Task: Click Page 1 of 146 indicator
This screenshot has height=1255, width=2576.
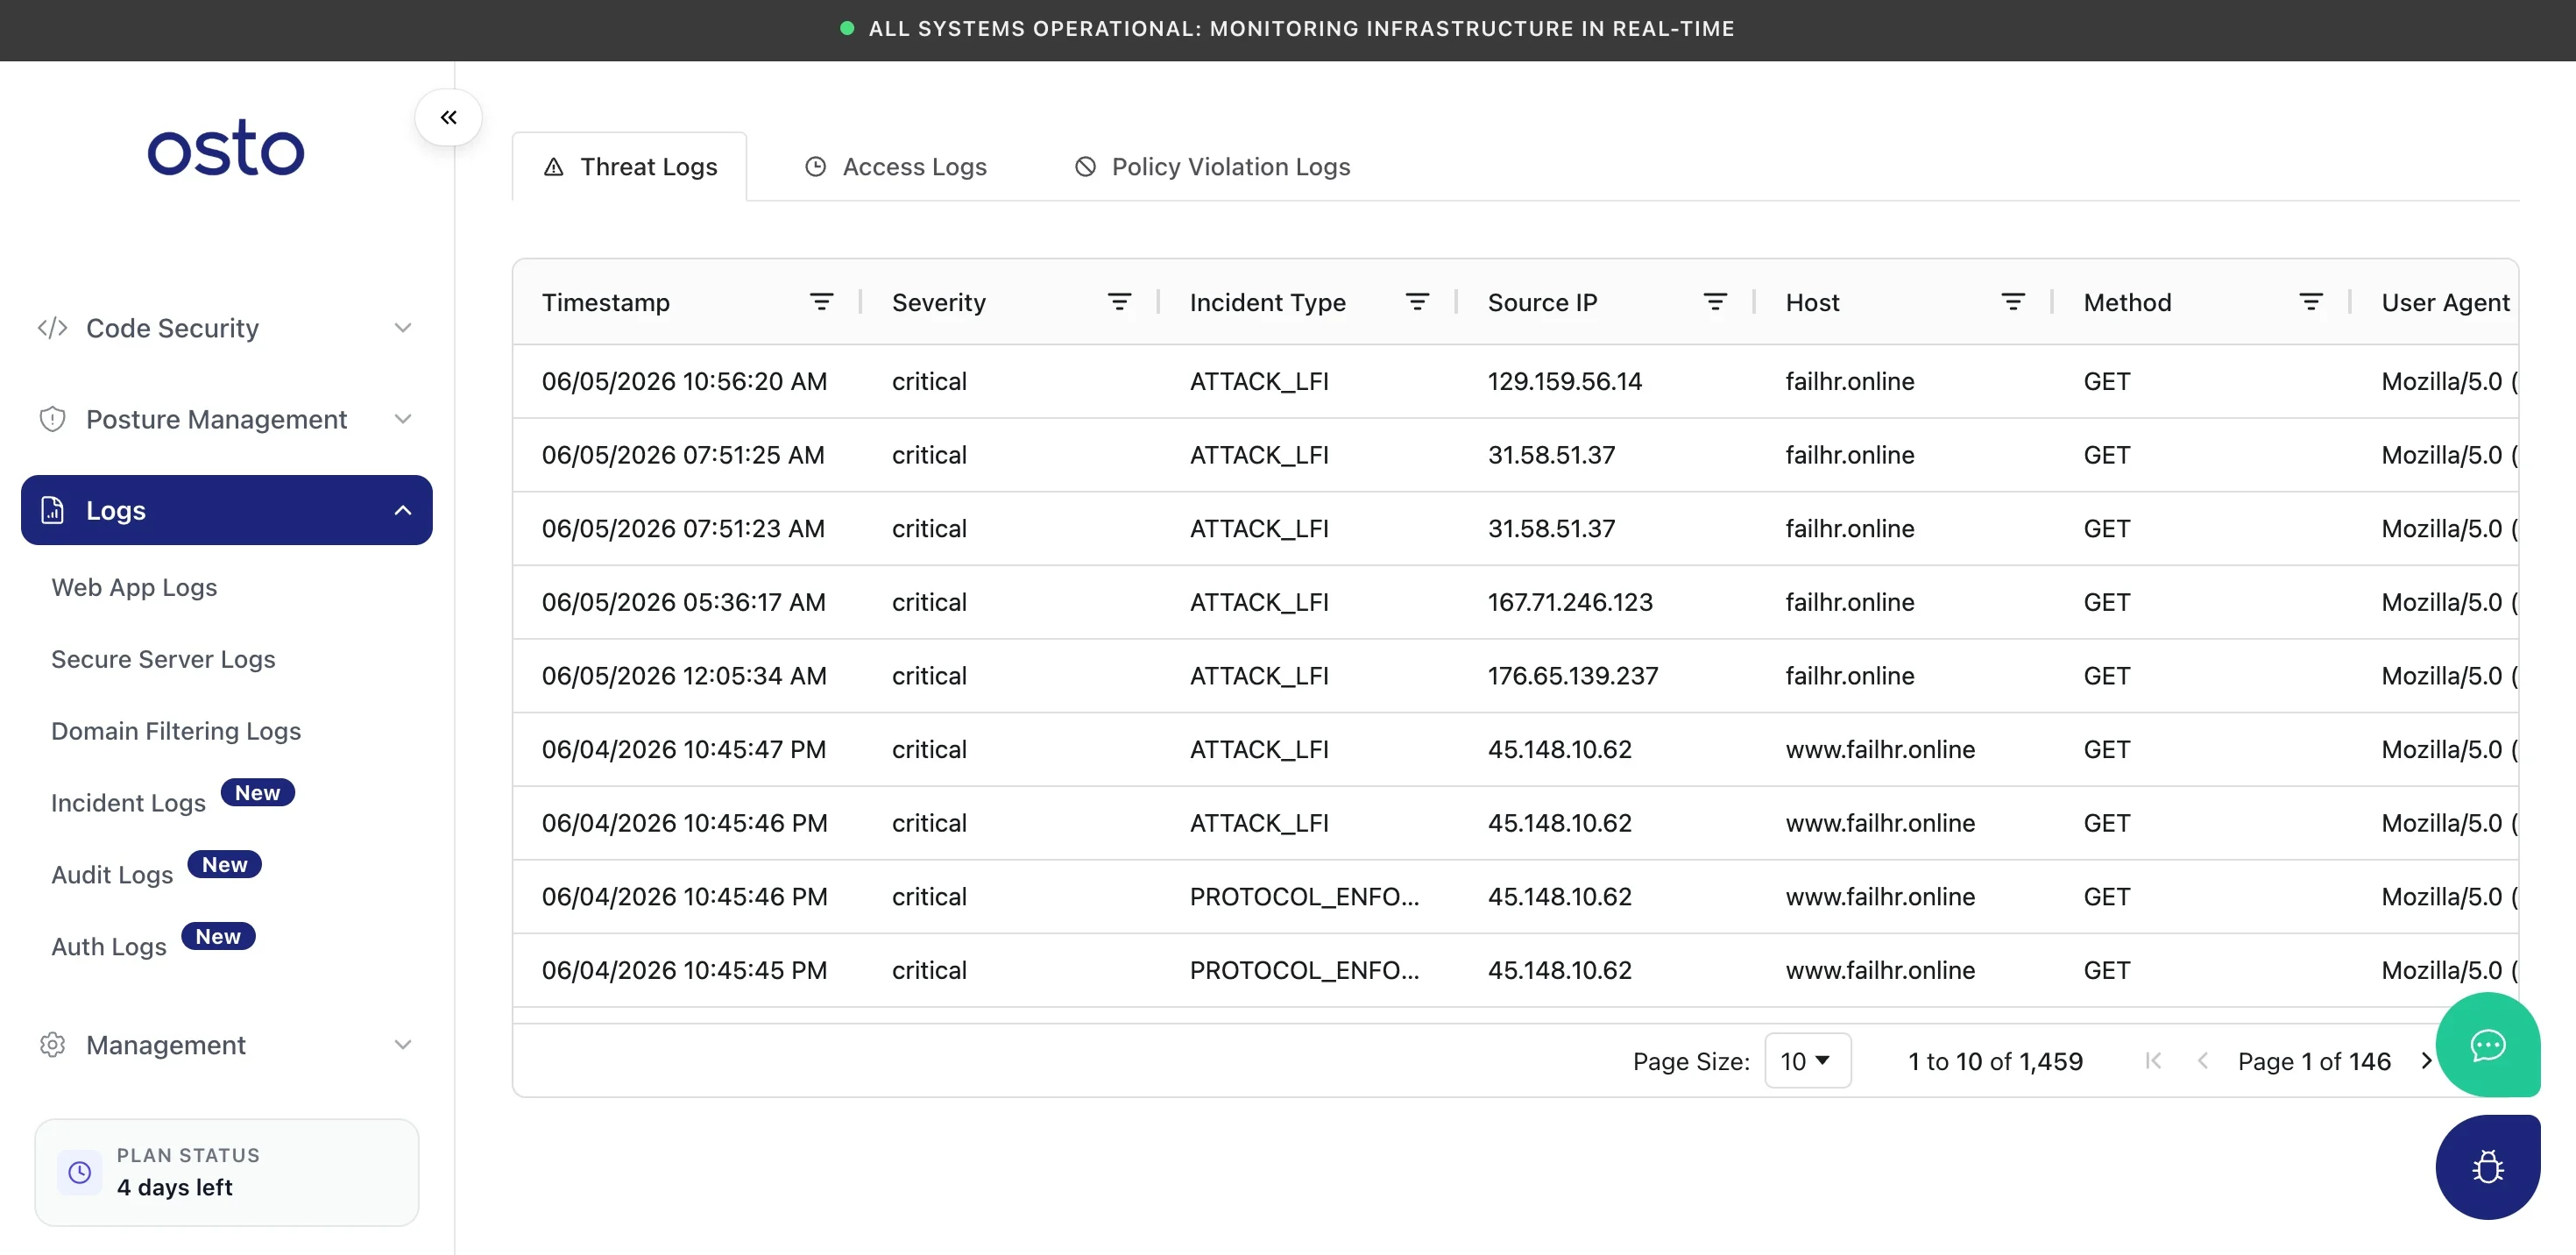Action: tap(2314, 1061)
